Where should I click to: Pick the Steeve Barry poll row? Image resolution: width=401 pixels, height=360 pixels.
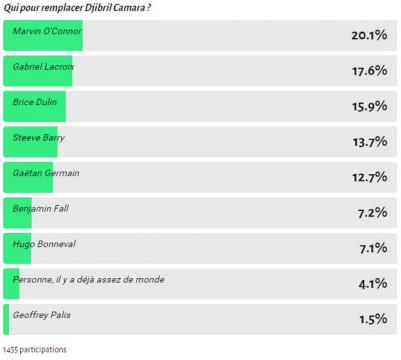(x=200, y=142)
